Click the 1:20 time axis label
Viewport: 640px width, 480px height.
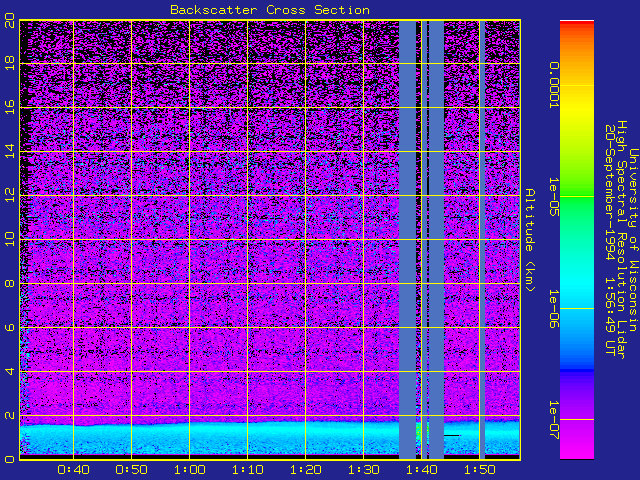click(305, 470)
